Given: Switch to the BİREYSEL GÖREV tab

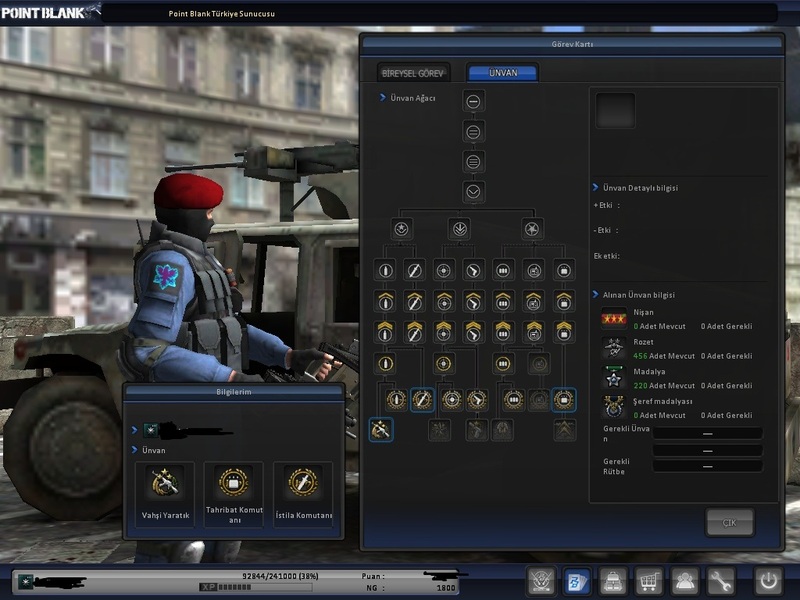Looking at the screenshot, I should coord(413,73).
